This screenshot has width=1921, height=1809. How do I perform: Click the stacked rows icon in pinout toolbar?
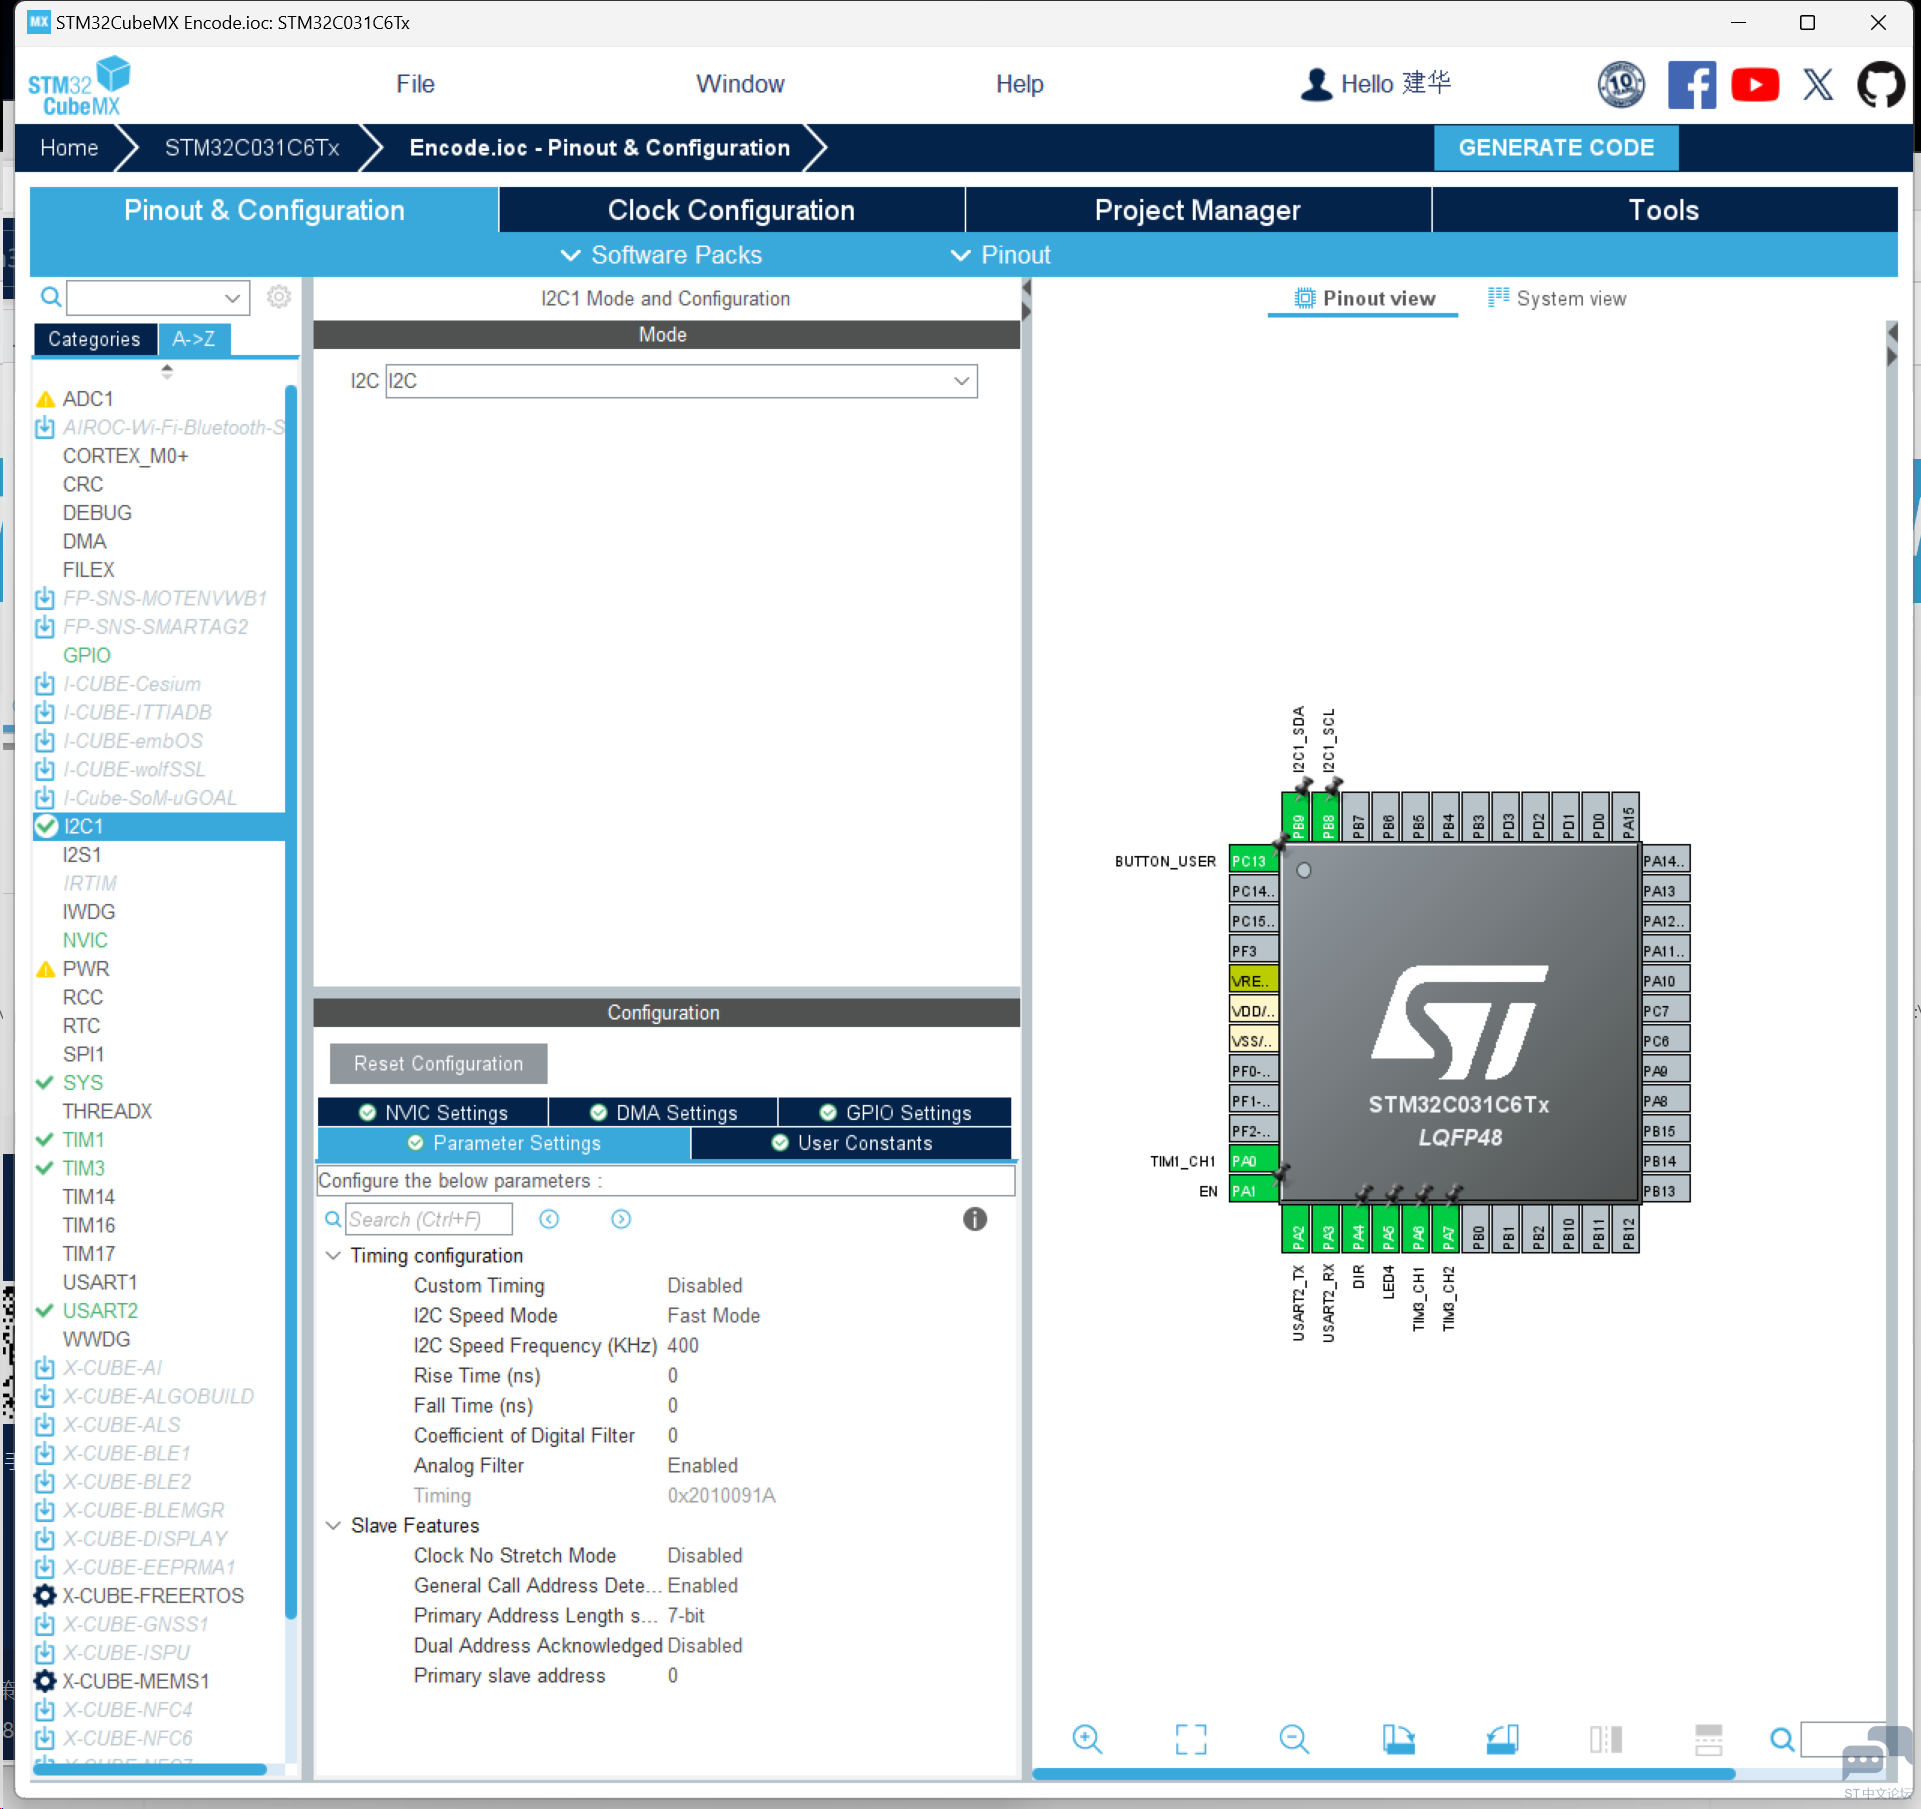tap(1709, 1739)
